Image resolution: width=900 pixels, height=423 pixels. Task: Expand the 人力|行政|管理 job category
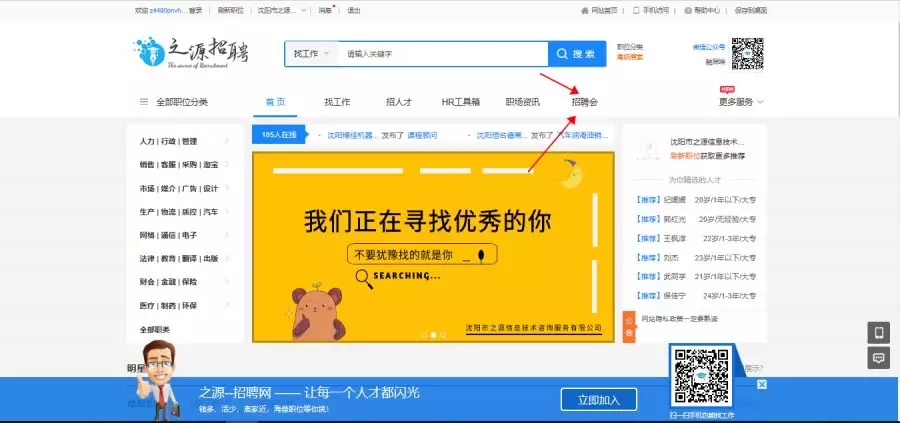184,141
